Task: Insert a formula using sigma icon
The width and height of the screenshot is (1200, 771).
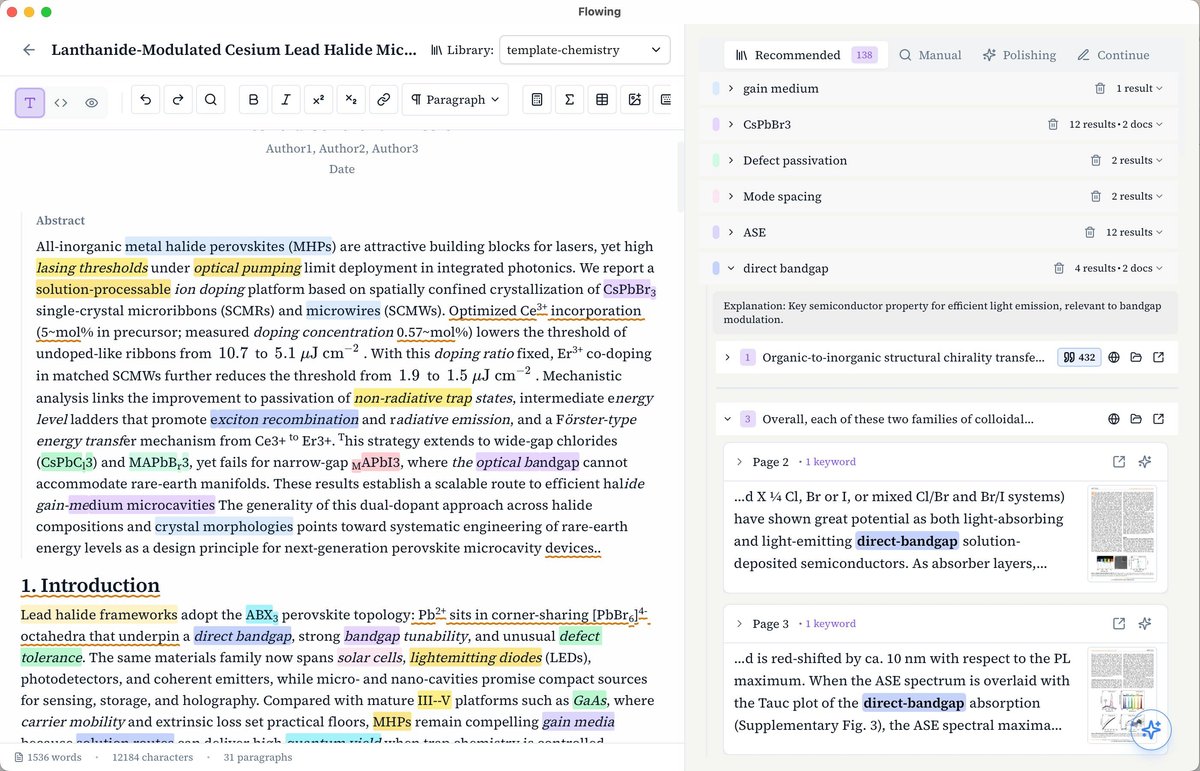Action: coord(569,100)
